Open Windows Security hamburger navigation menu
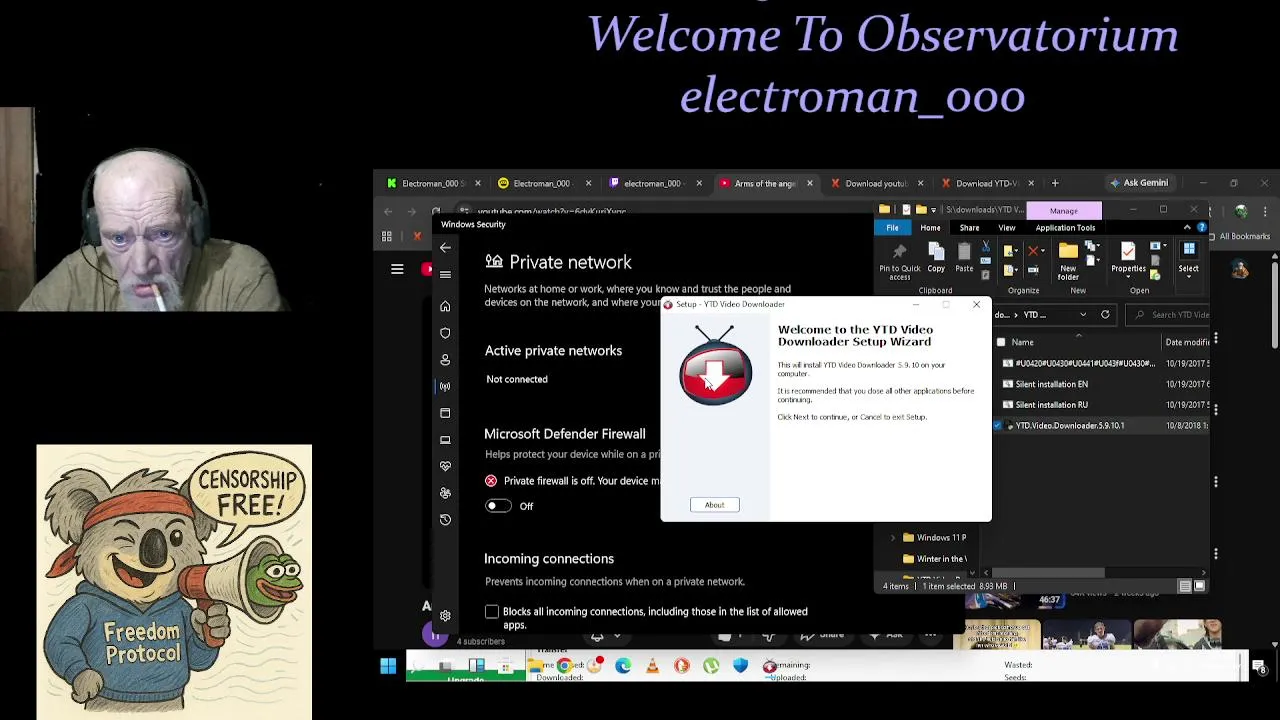This screenshot has height=720, width=1280. [445, 274]
